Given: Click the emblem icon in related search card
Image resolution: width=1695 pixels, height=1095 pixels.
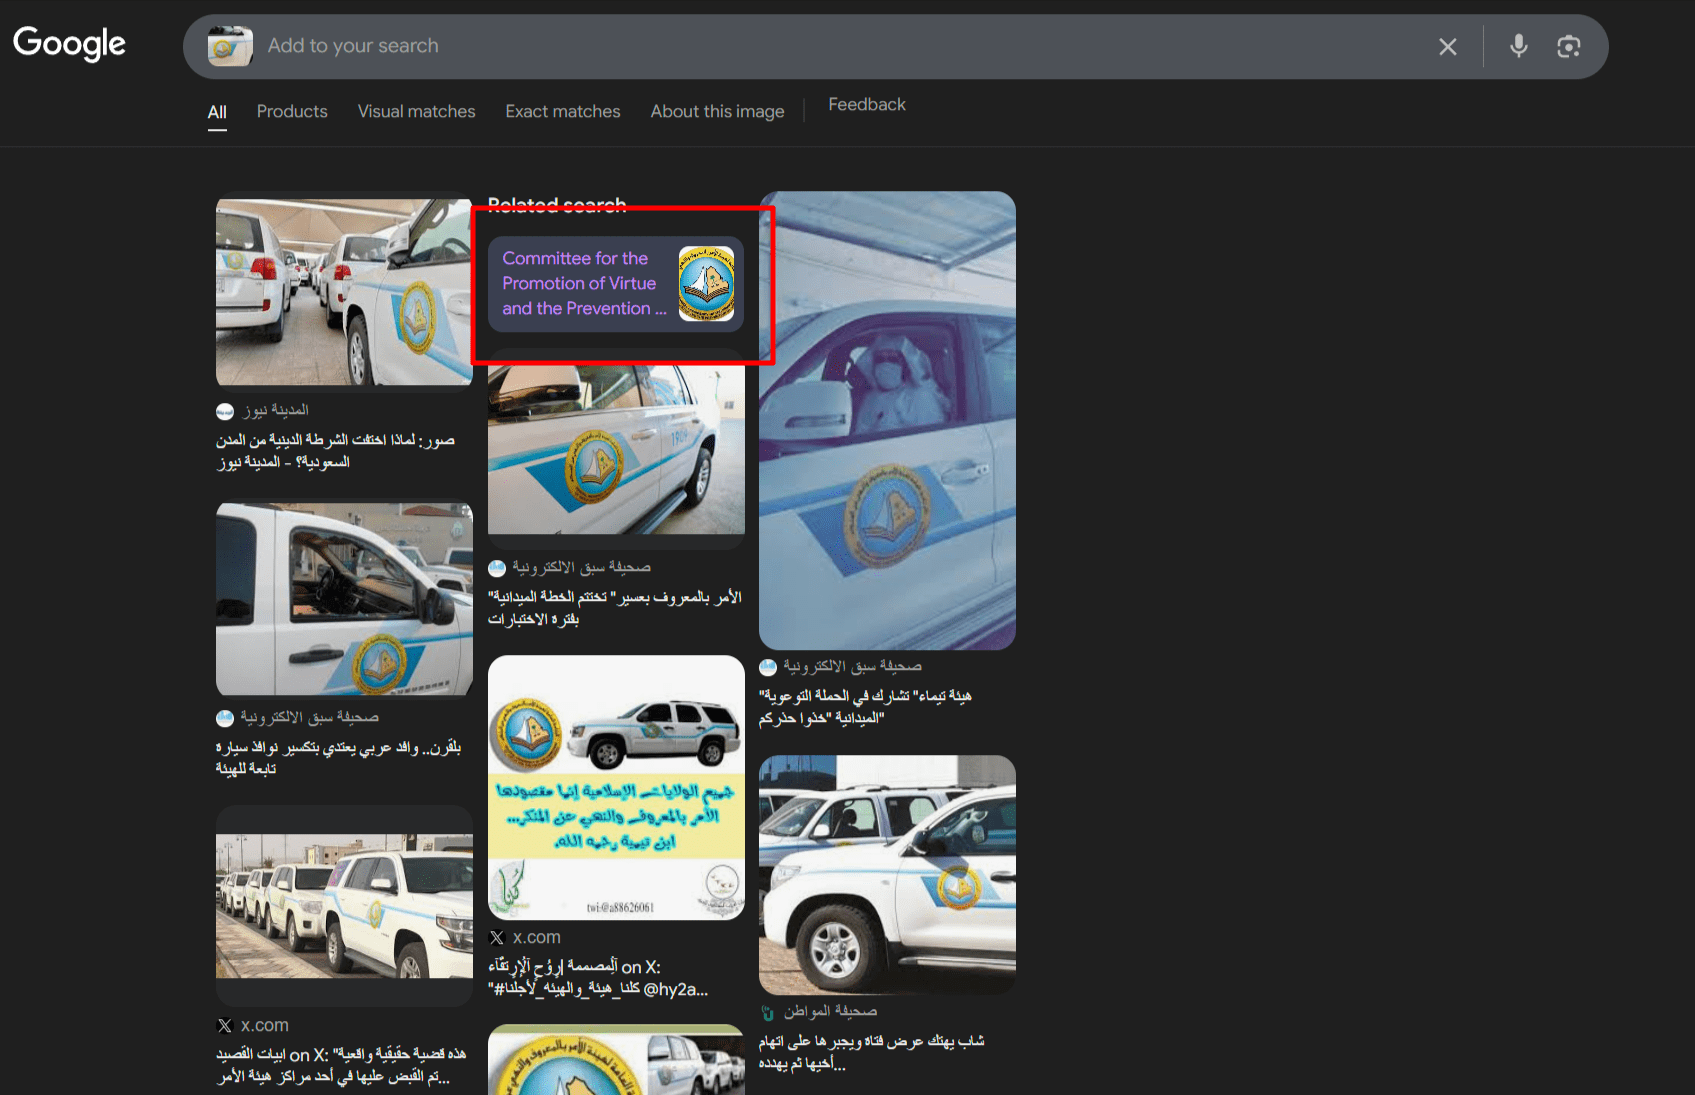Looking at the screenshot, I should (x=706, y=284).
